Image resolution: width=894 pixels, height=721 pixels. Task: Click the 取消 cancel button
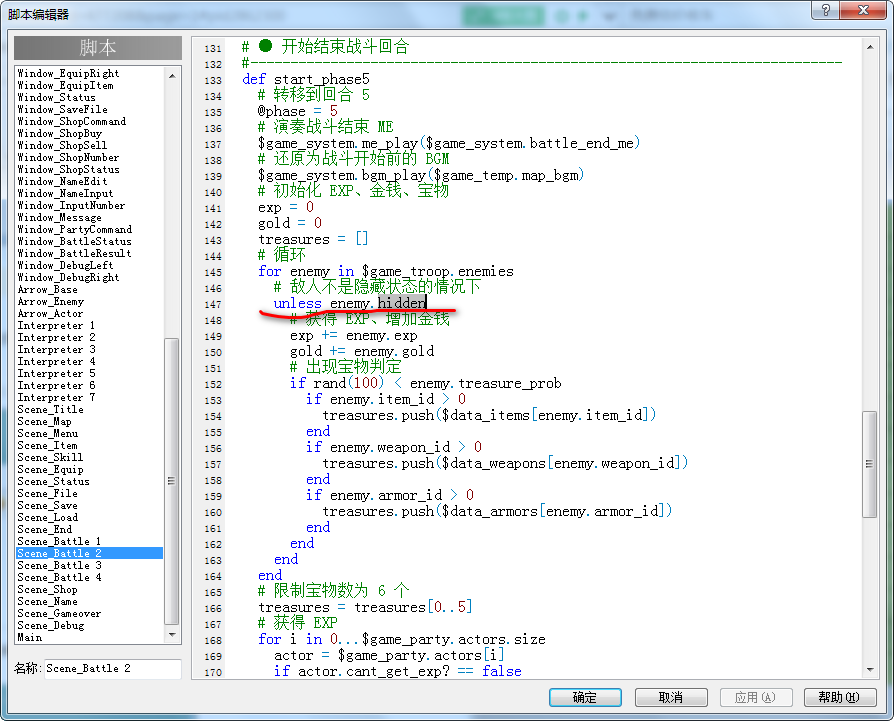coord(671,697)
